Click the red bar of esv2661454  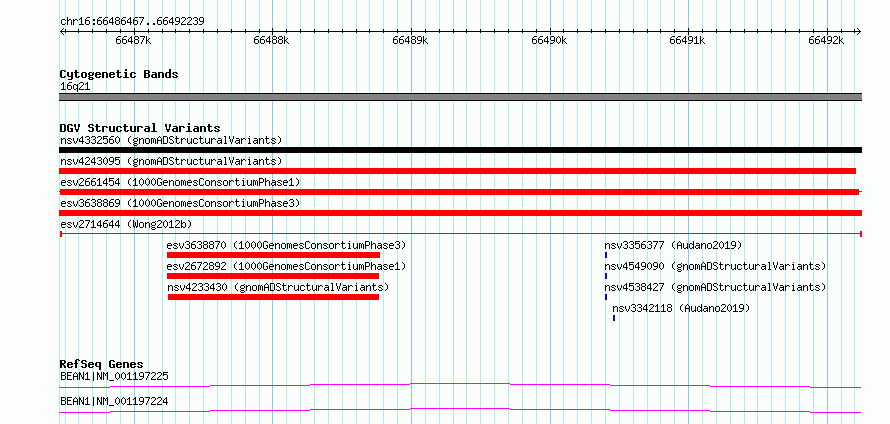click(459, 192)
